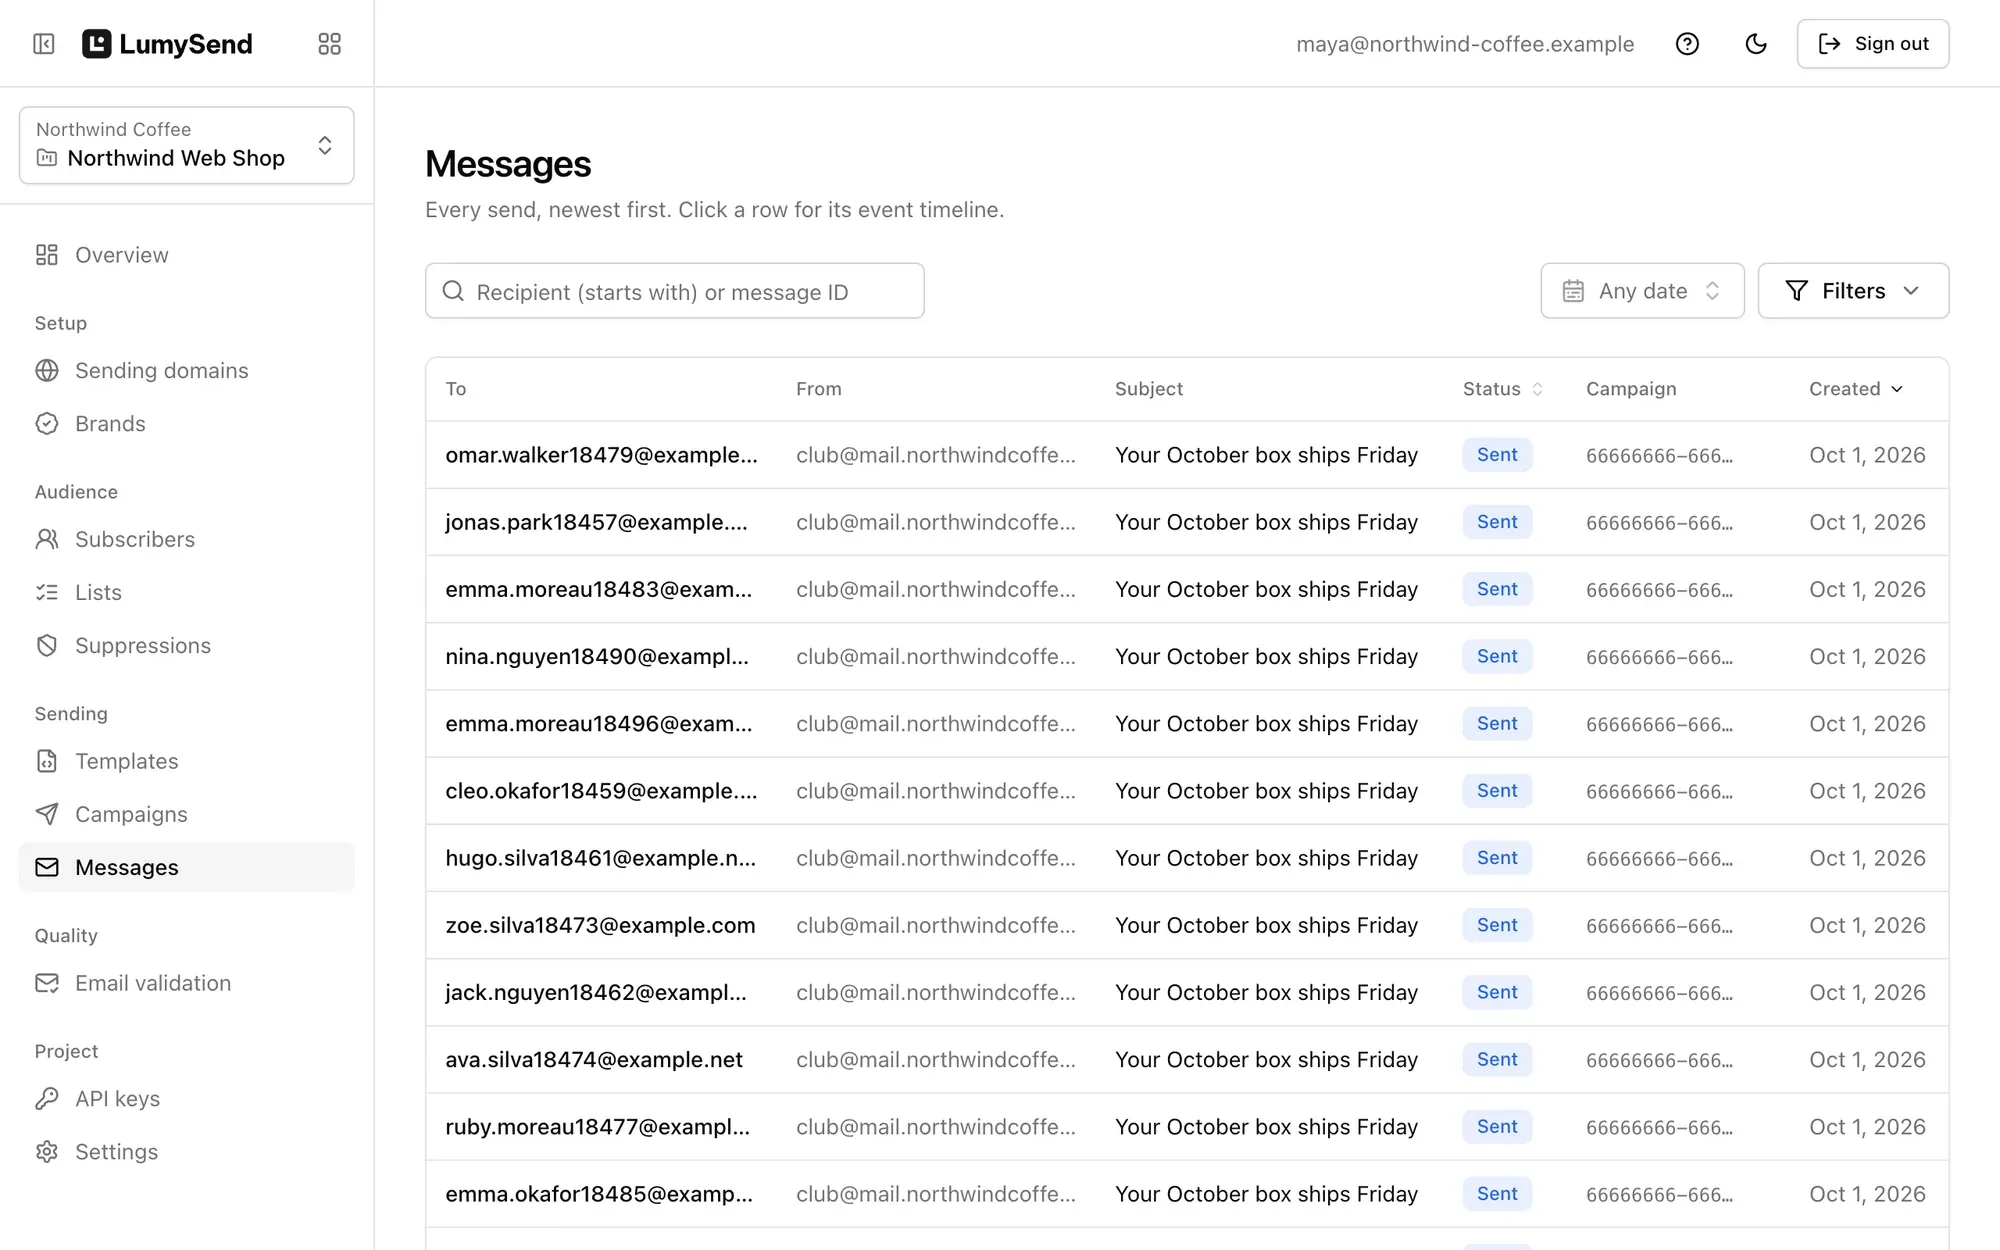2000x1250 pixels.
Task: Expand the Filters dropdown
Action: pos(1853,291)
